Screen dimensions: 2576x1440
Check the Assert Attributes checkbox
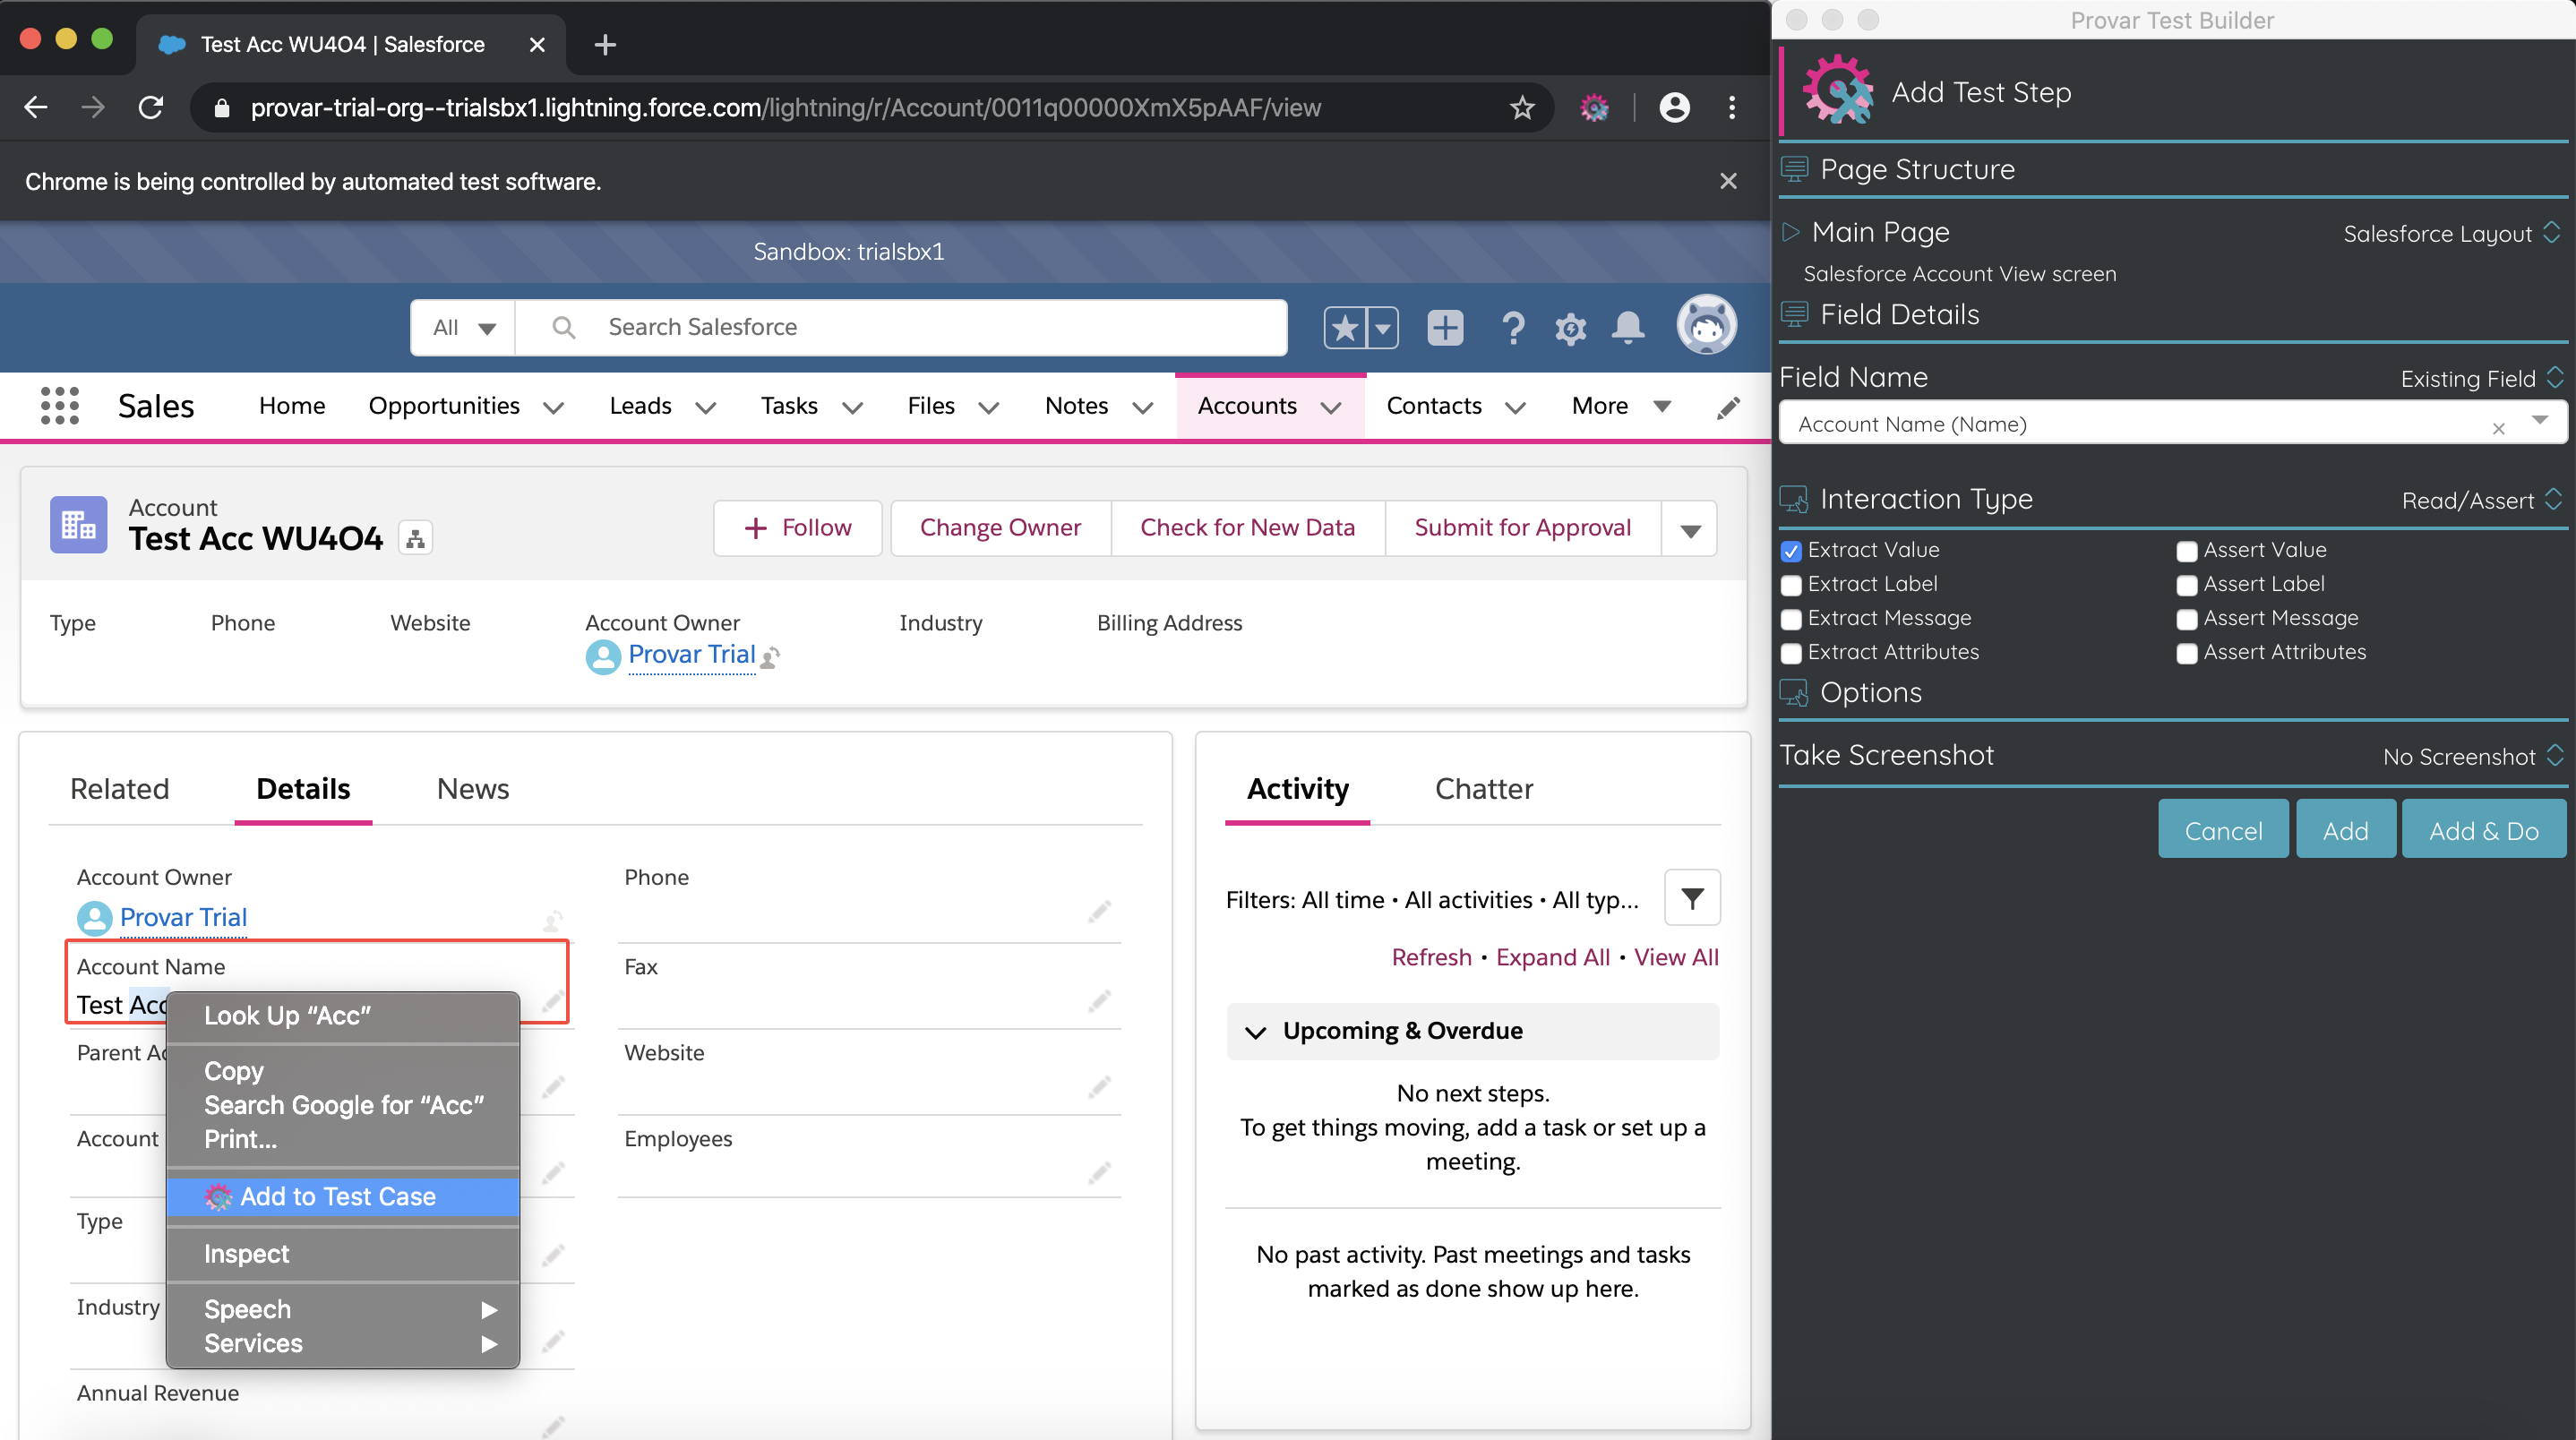coord(2187,653)
